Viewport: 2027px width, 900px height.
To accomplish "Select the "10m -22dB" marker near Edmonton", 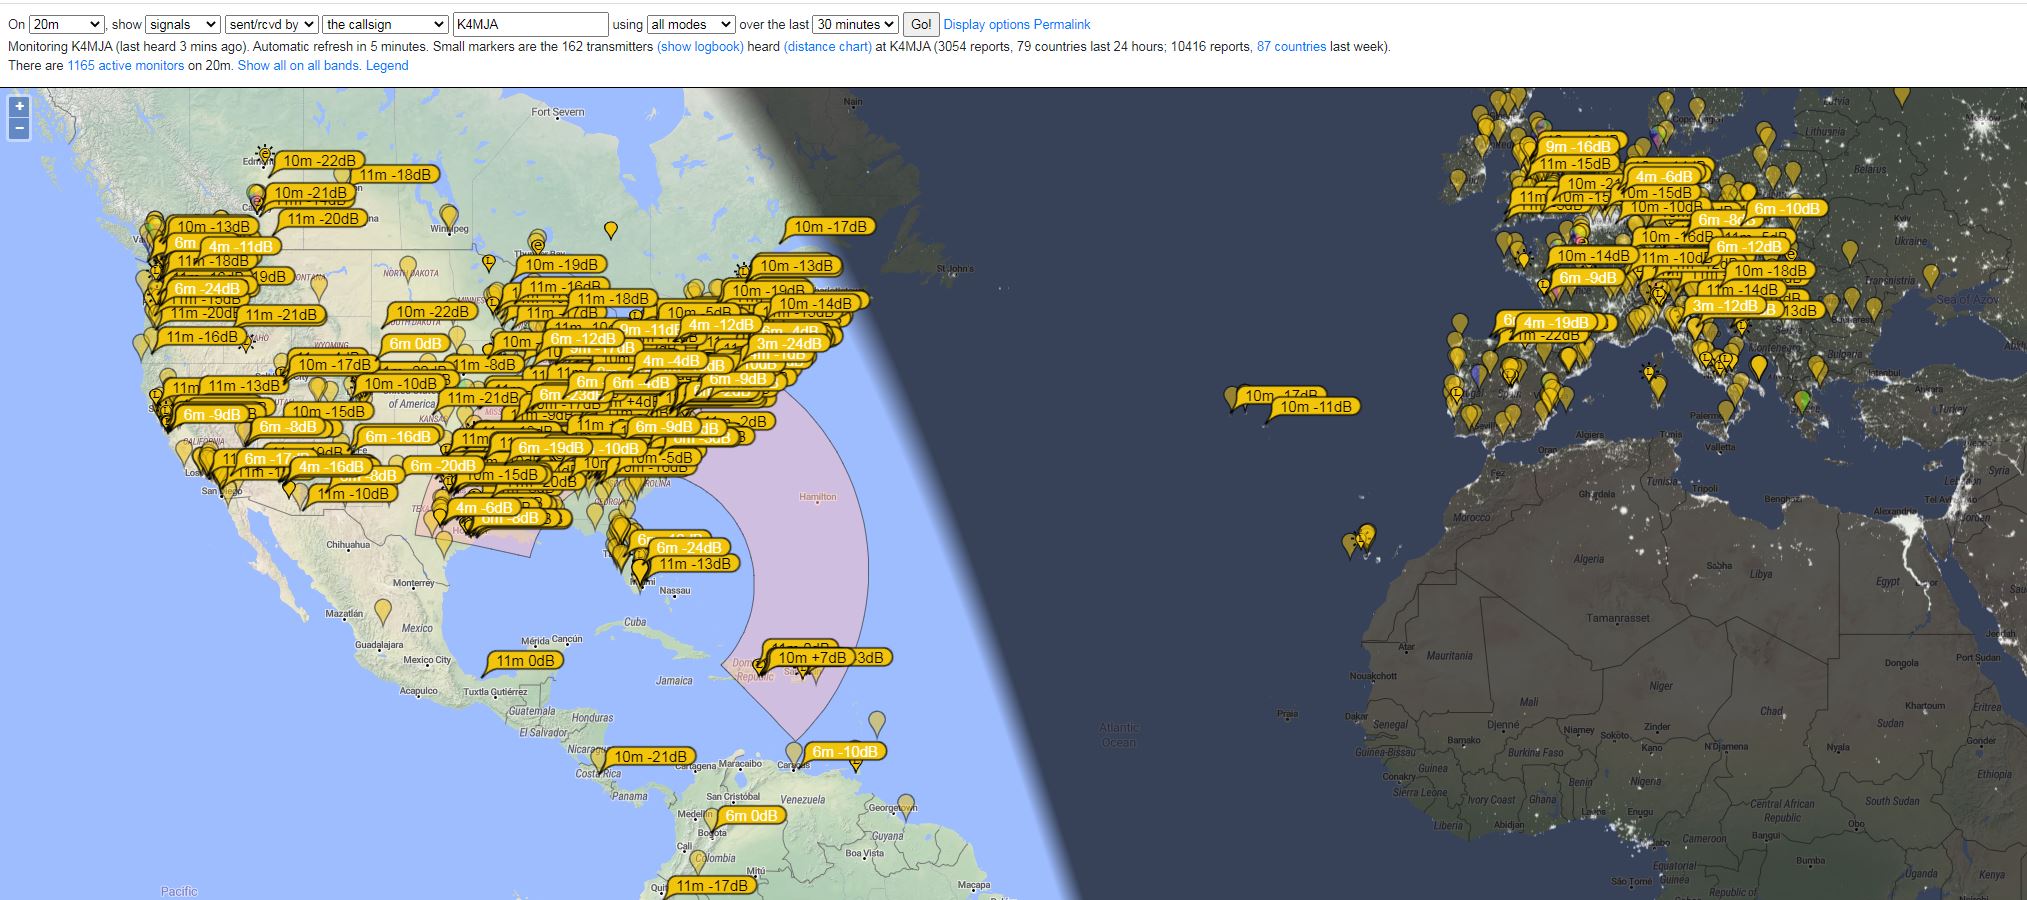I will coord(322,160).
